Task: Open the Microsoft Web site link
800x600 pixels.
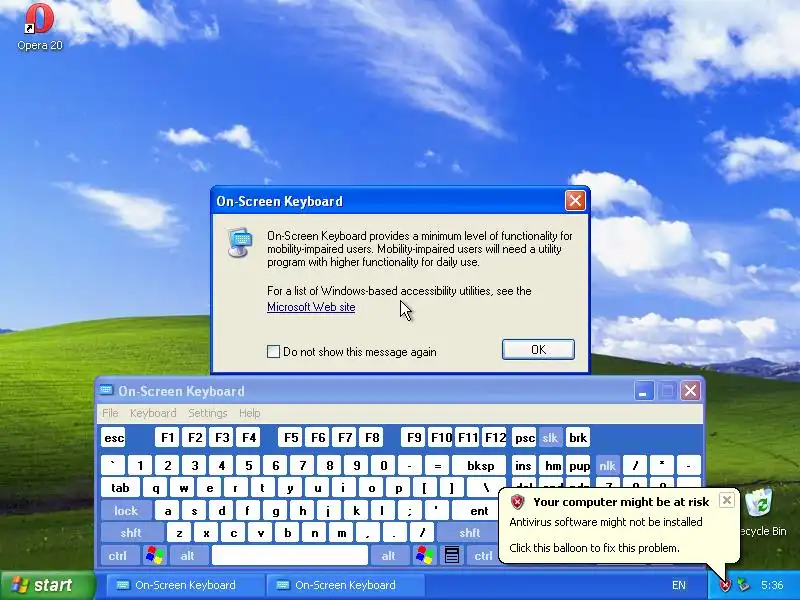Action: tap(311, 307)
